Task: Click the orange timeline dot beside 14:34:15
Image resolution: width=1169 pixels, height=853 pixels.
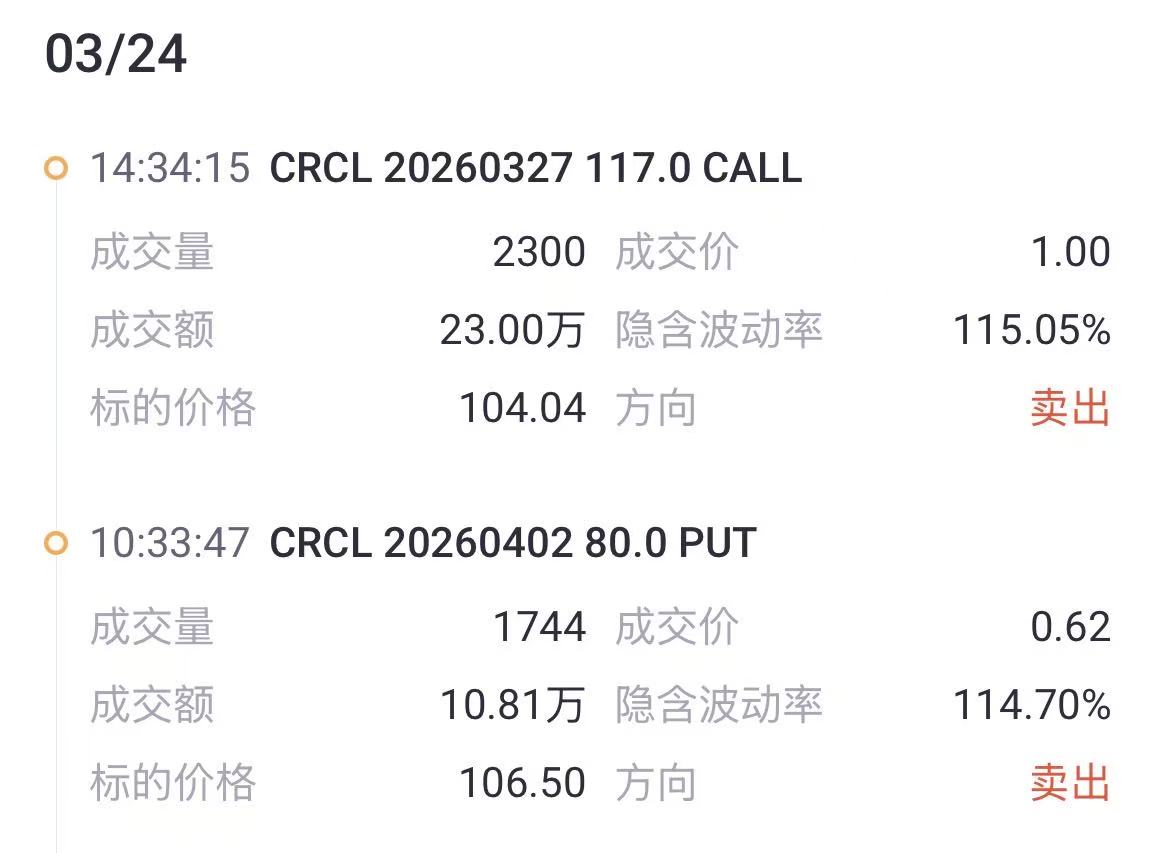Action: point(57,169)
